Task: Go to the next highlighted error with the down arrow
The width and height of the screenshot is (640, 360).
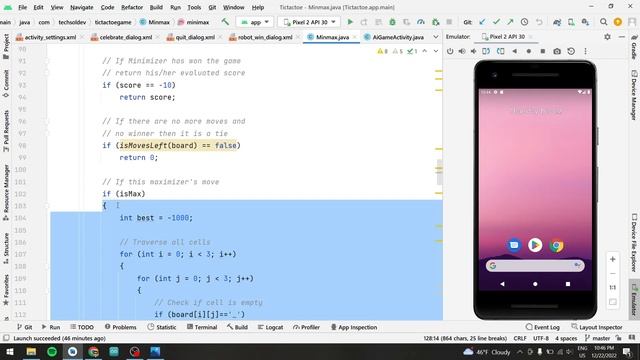Action: click(x=436, y=51)
